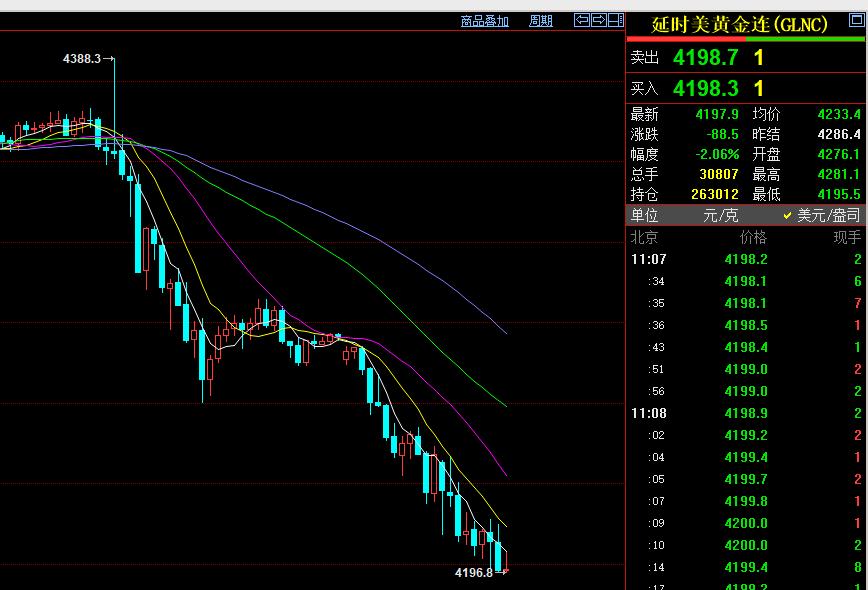This screenshot has width=868, height=590.
Task: Click the 延时美黄金连(GLNC) title
Action: pyautogui.click(x=739, y=24)
